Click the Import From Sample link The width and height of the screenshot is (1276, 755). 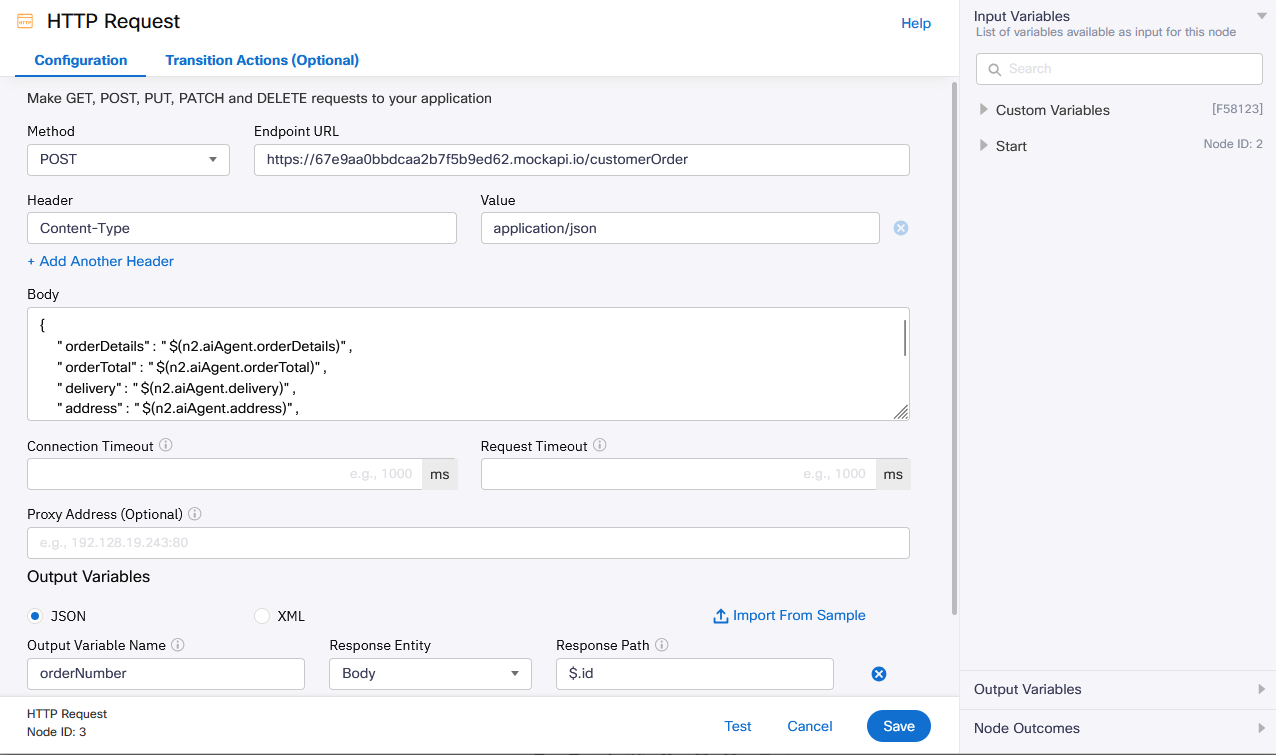point(789,616)
